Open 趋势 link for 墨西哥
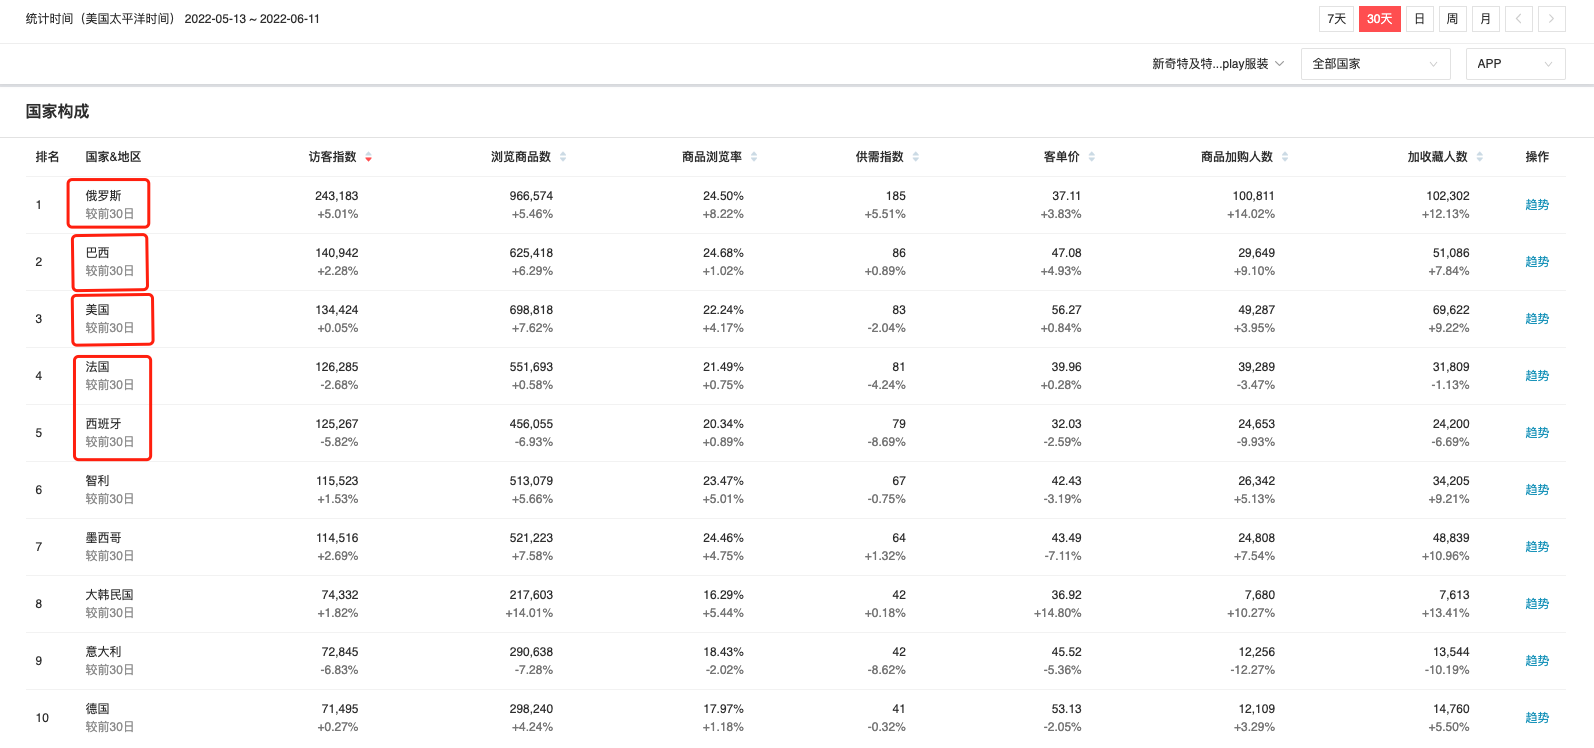Screen dimensions: 1594x748 tap(1537, 547)
